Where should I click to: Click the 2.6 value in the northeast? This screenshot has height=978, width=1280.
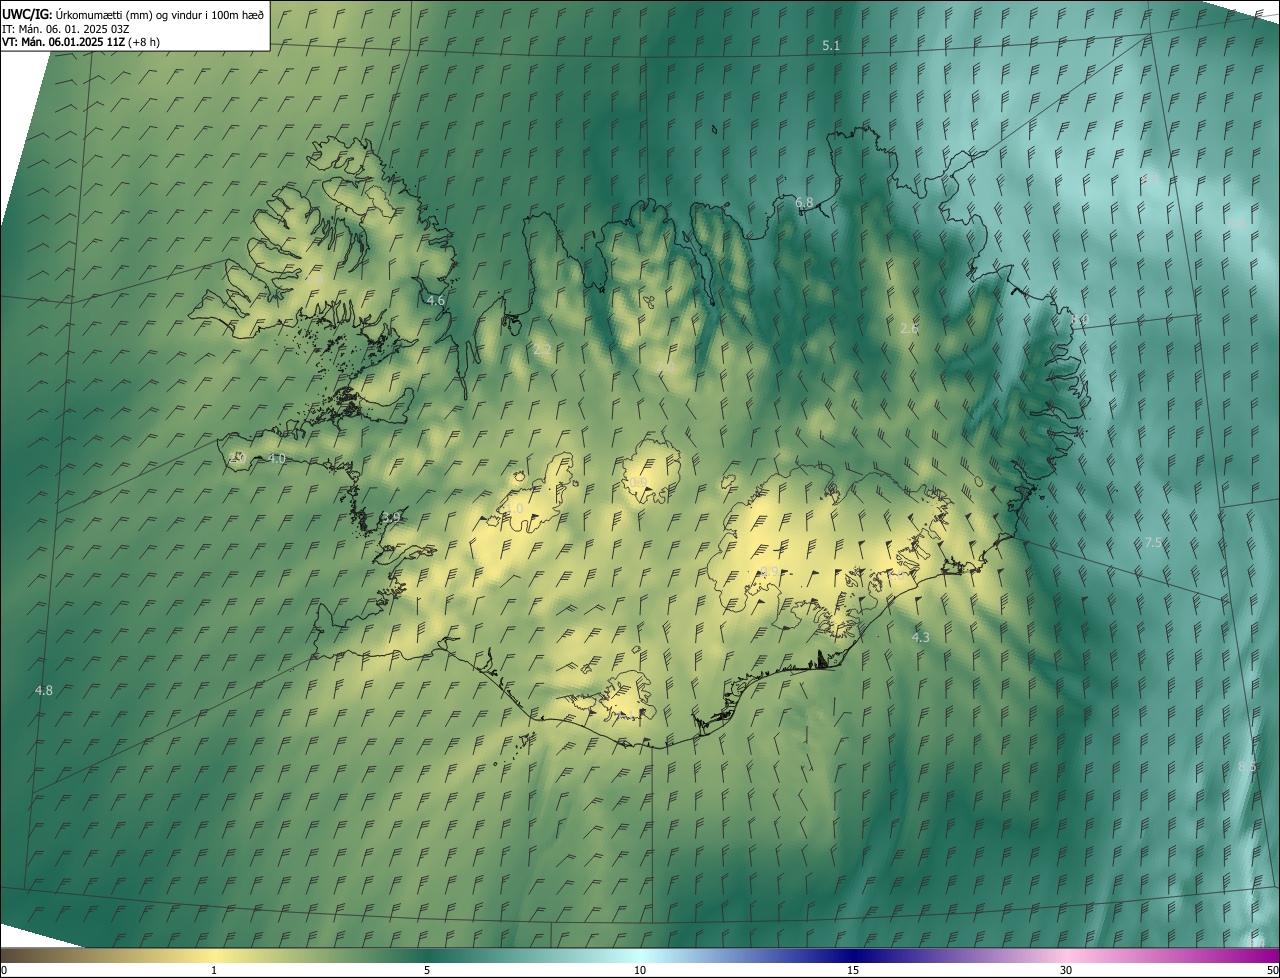tap(908, 328)
